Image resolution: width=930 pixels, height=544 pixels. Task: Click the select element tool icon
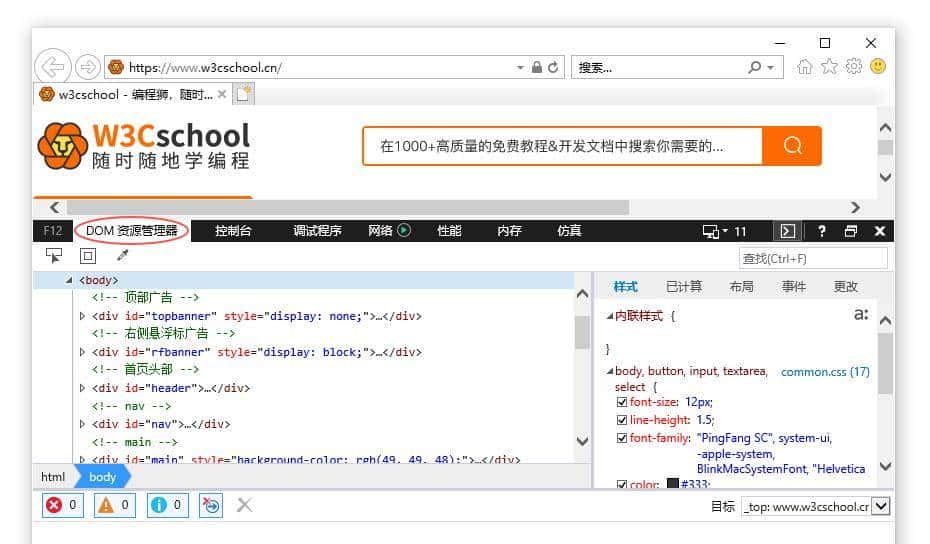click(x=54, y=257)
